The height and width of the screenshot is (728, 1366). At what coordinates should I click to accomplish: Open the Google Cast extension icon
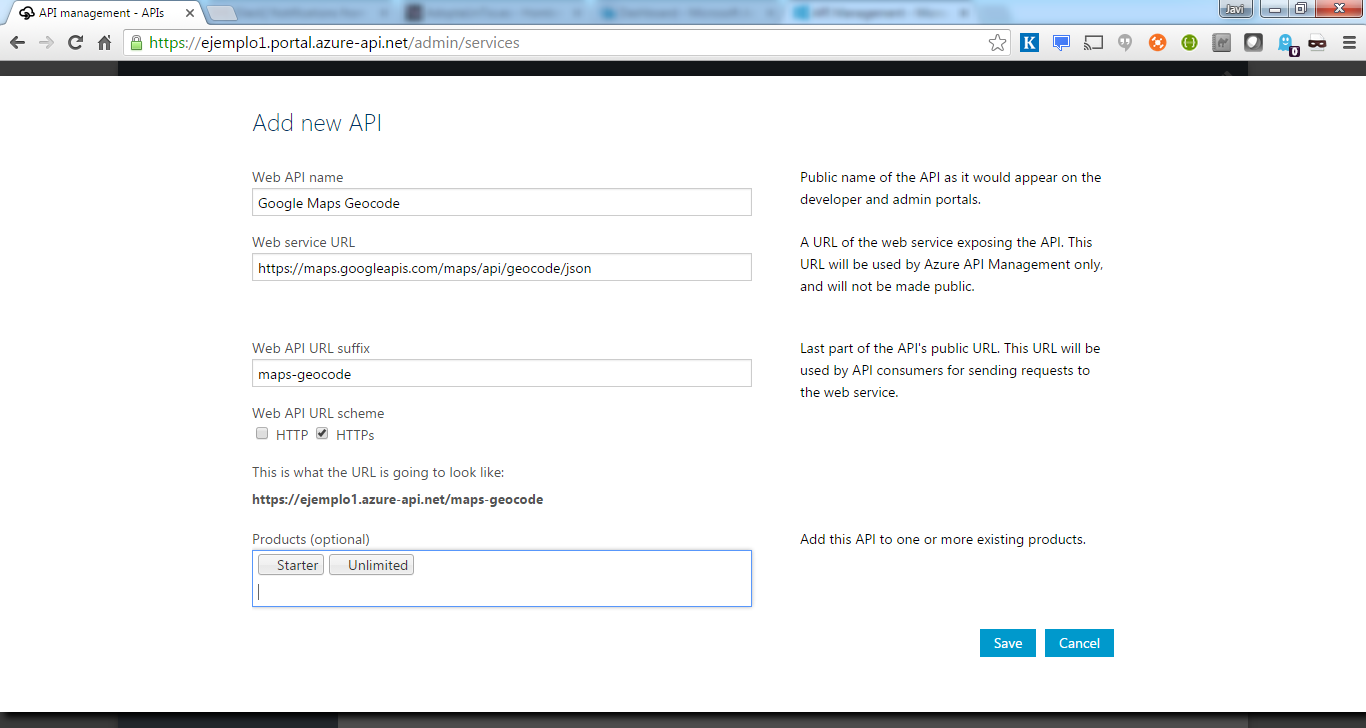1093,42
